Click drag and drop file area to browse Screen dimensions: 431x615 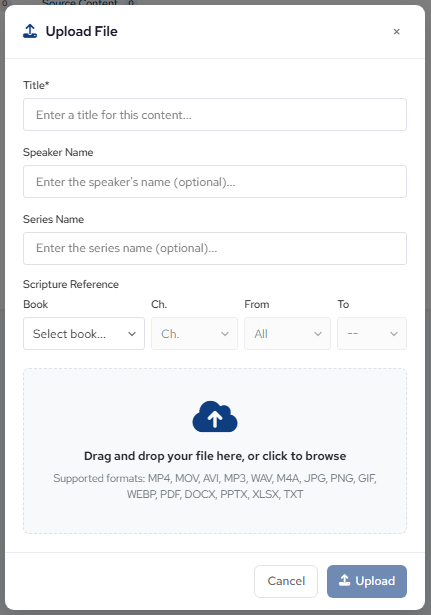point(215,451)
